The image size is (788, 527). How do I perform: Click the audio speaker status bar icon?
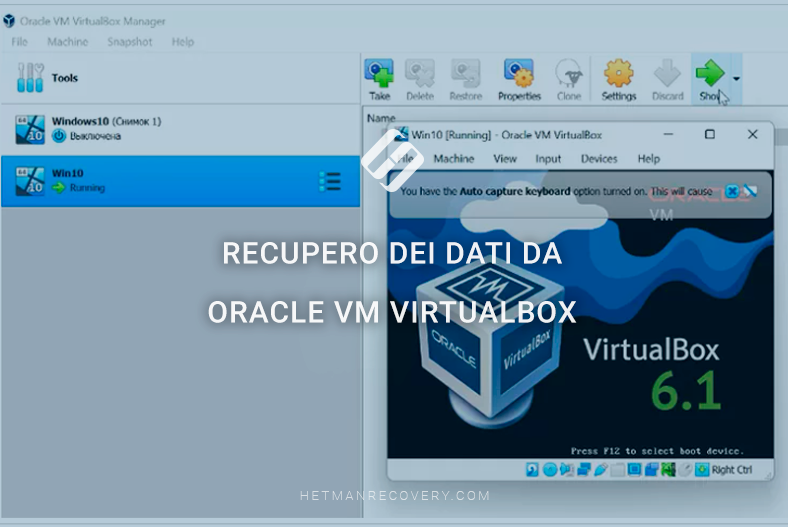[566, 470]
